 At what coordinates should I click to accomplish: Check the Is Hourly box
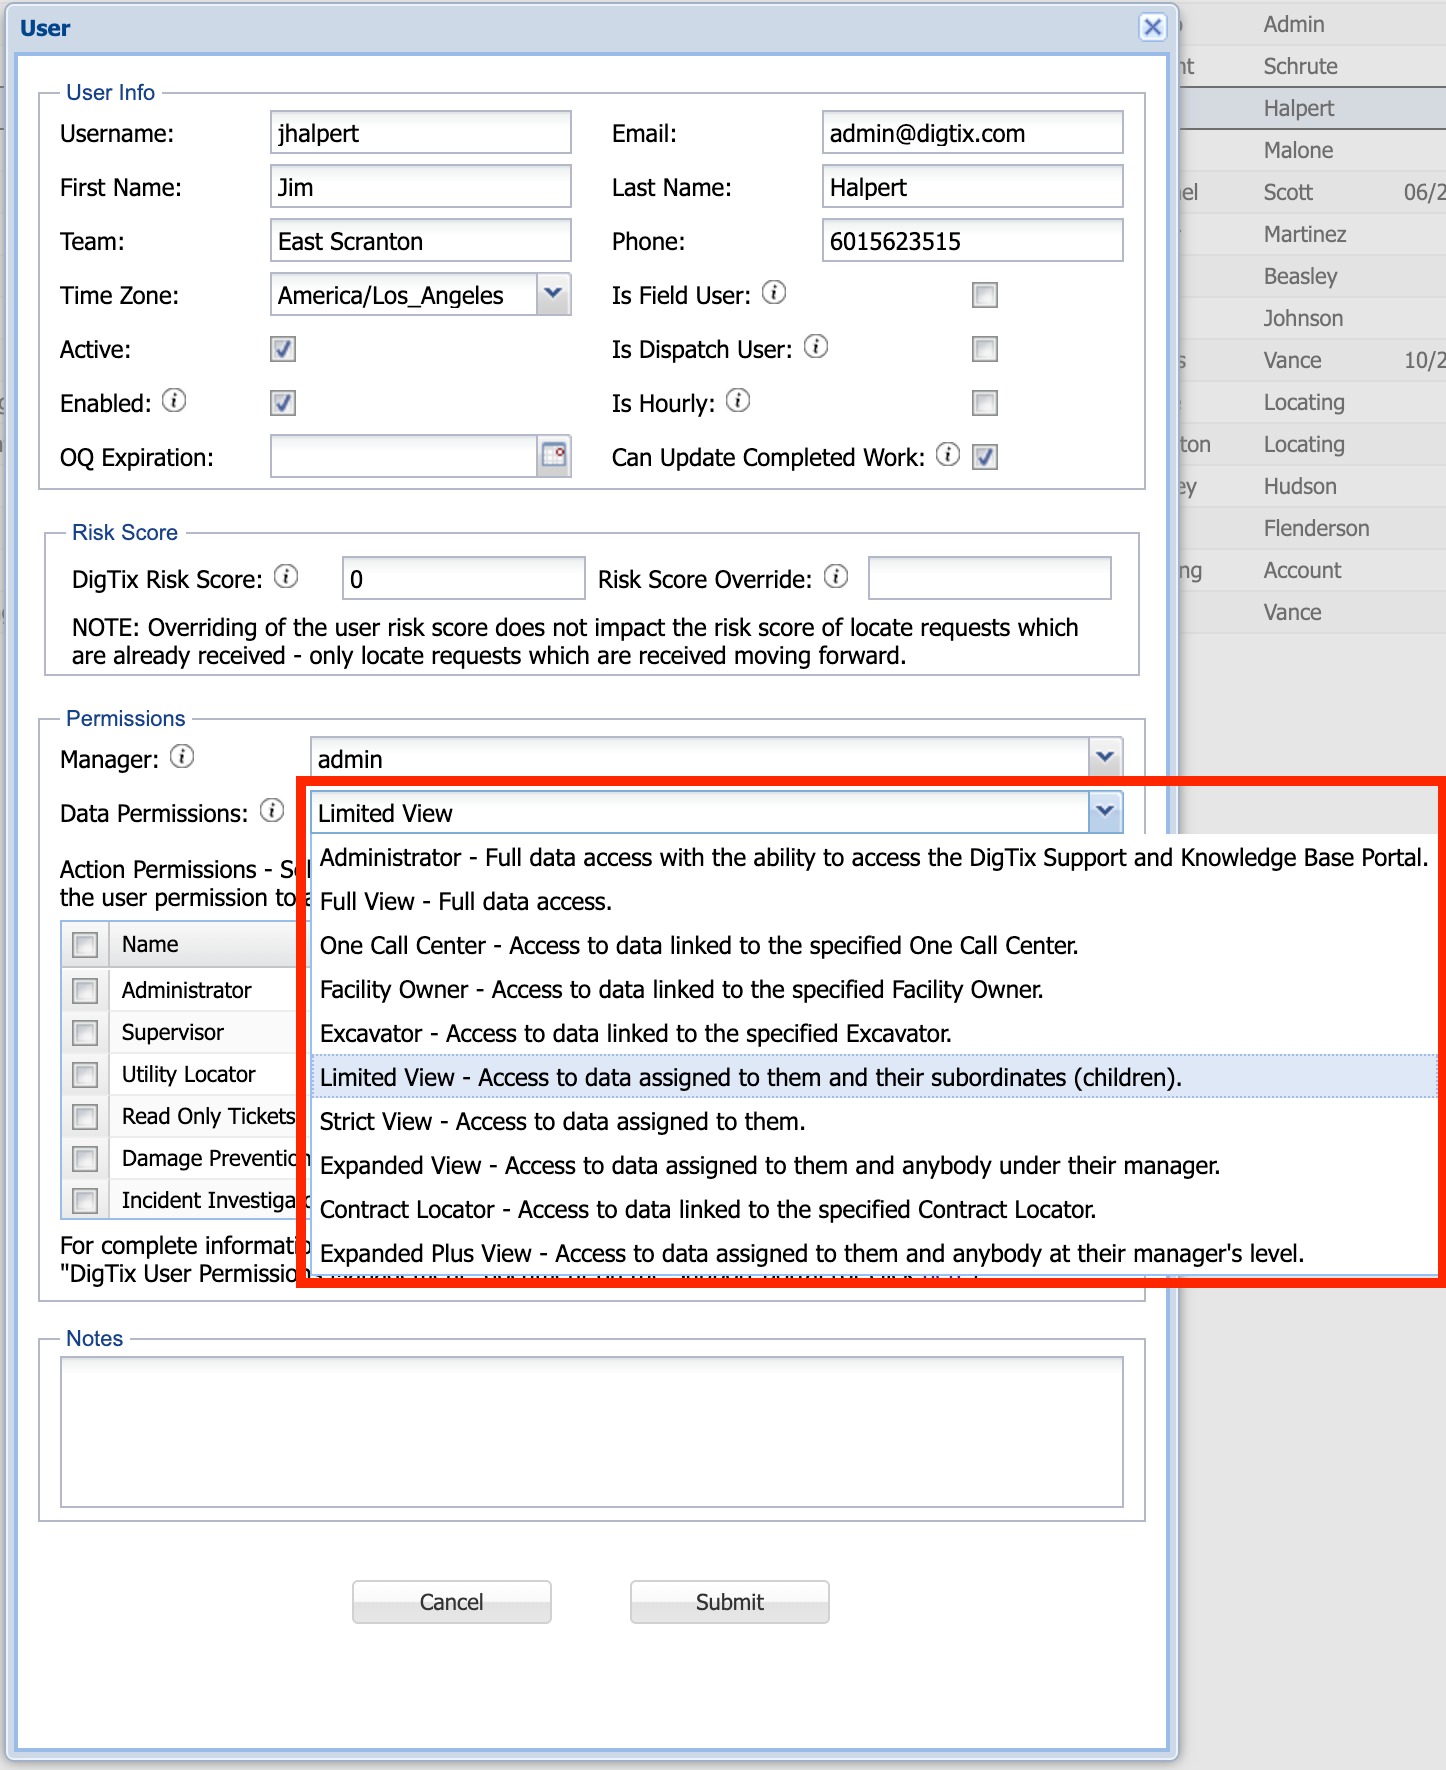(985, 403)
